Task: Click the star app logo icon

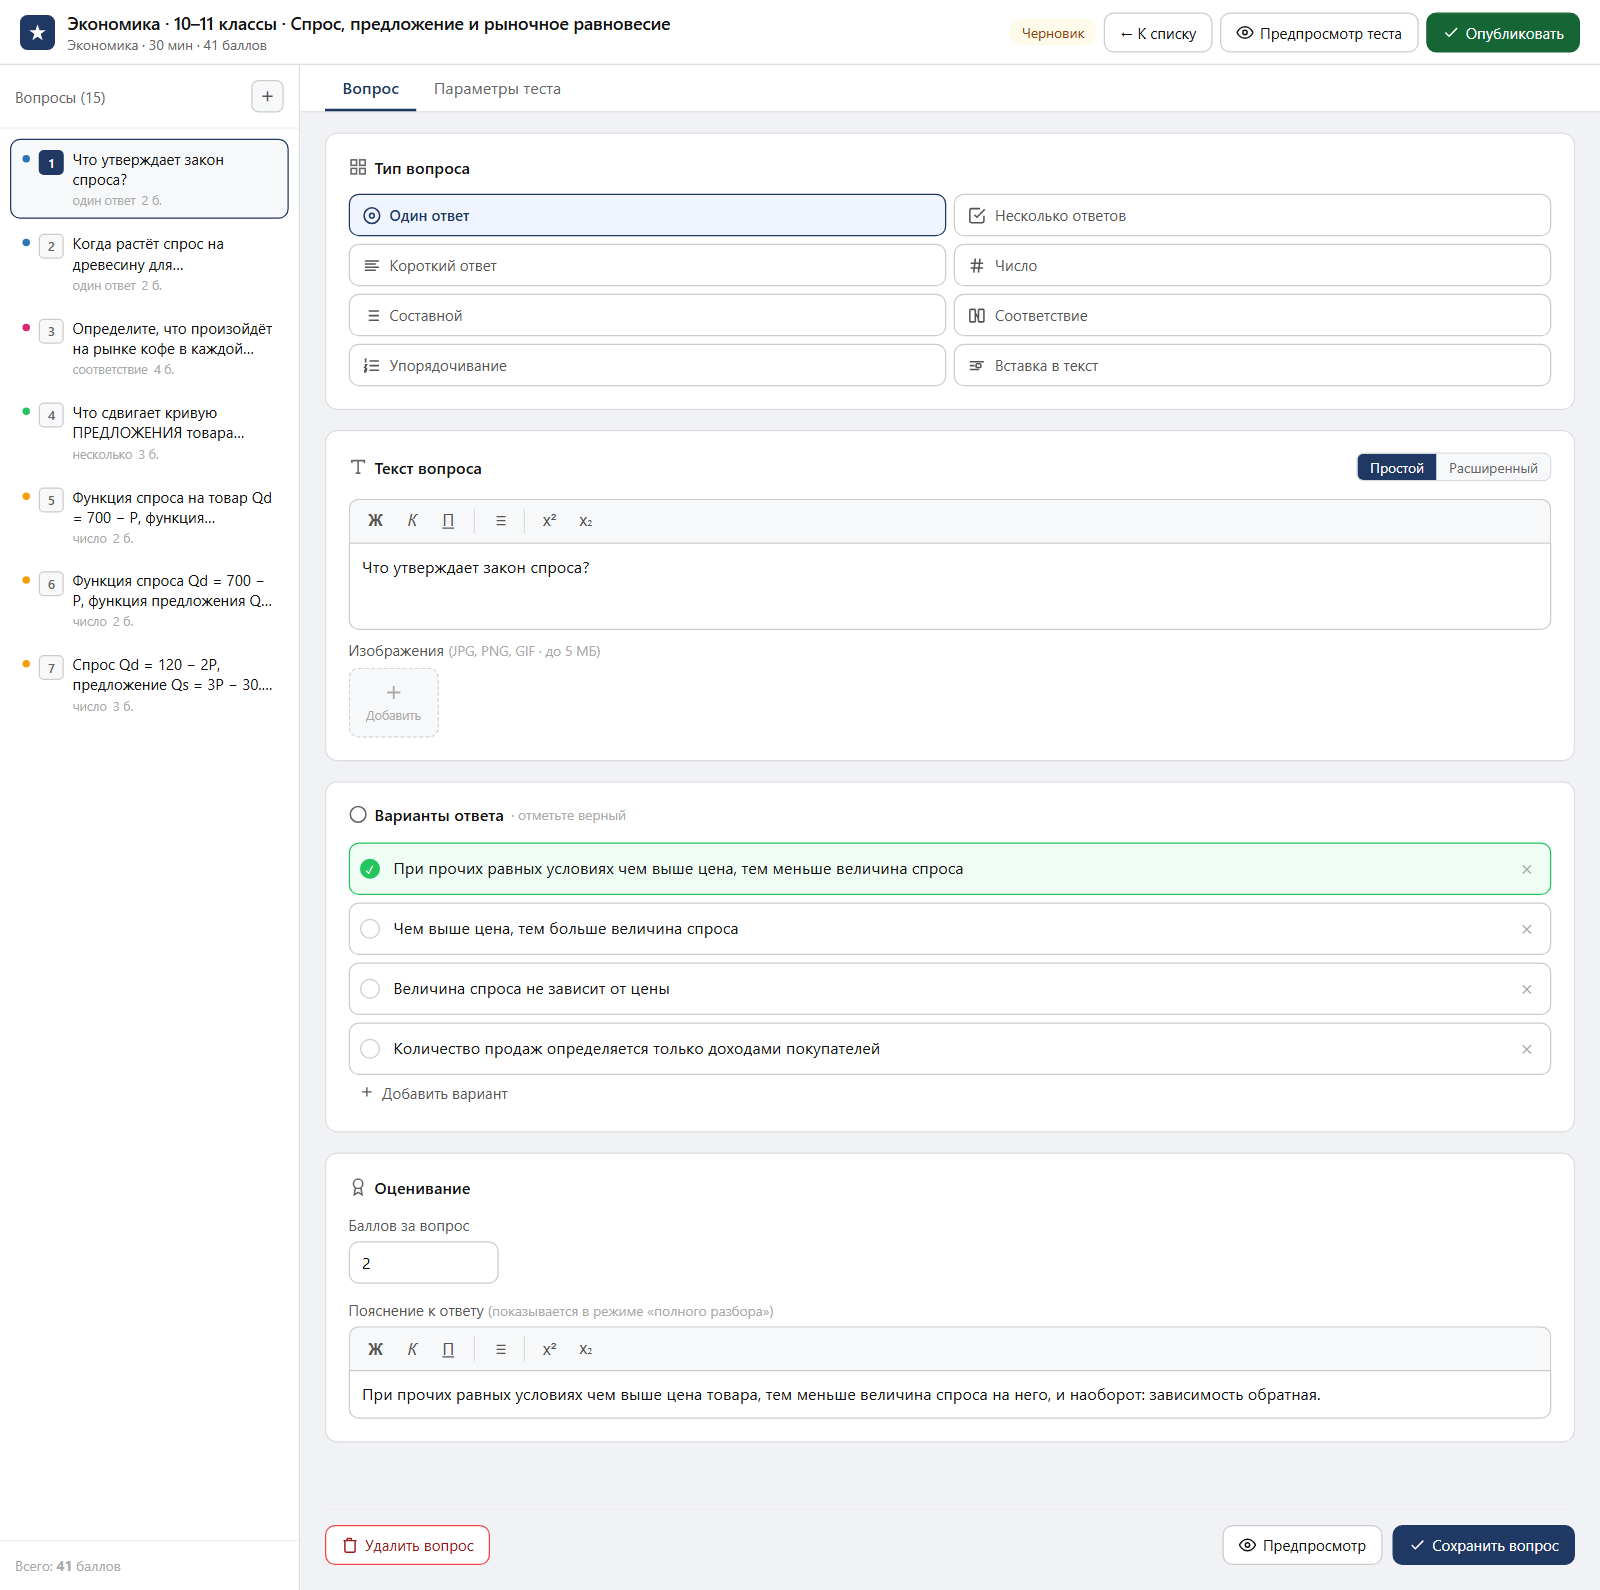Action: (37, 33)
